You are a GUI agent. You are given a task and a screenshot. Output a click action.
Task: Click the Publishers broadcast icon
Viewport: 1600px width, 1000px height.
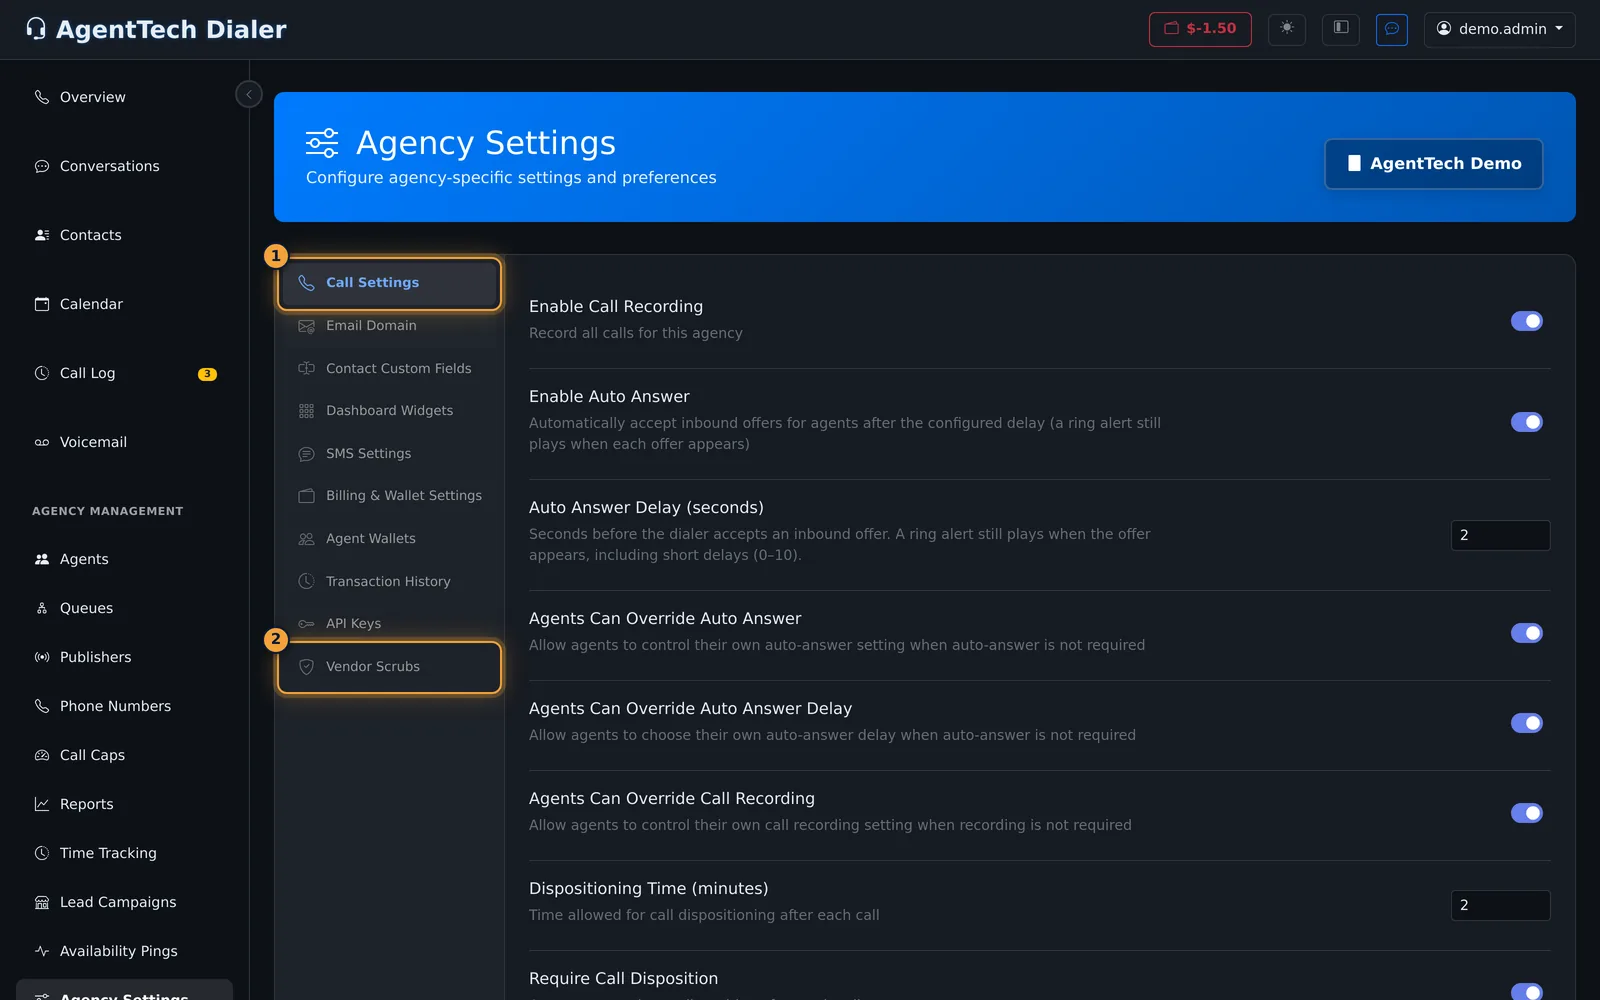[42, 657]
